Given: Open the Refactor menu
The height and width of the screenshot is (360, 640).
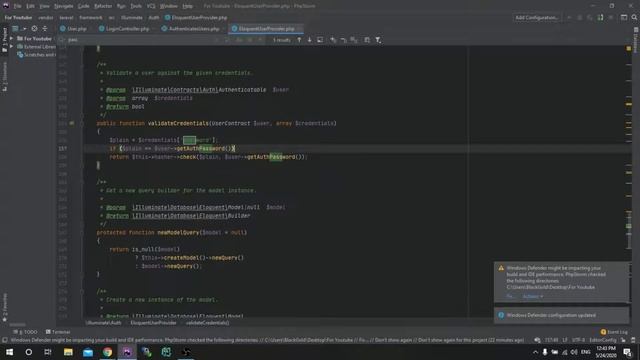Looking at the screenshot, I should click(103, 6).
